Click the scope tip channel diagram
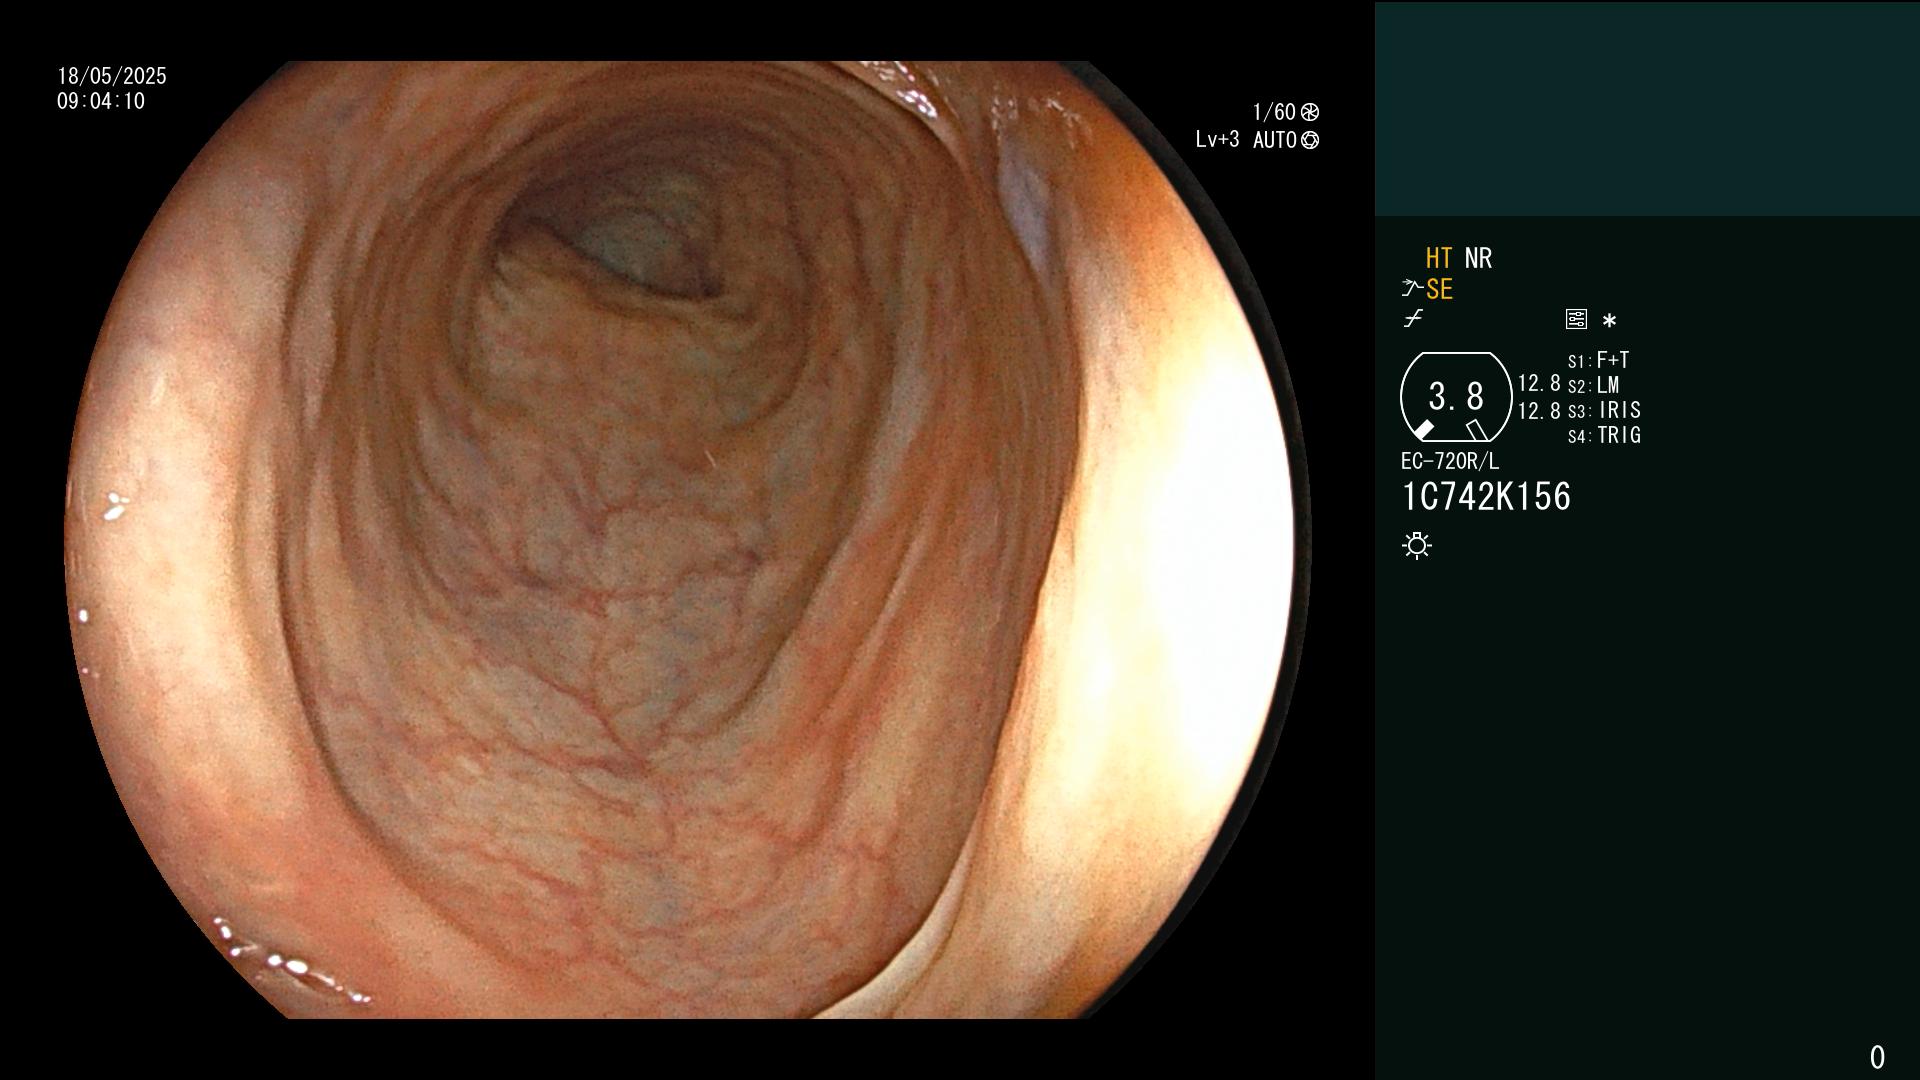Screen dimensions: 1920x1080 [x=1456, y=397]
